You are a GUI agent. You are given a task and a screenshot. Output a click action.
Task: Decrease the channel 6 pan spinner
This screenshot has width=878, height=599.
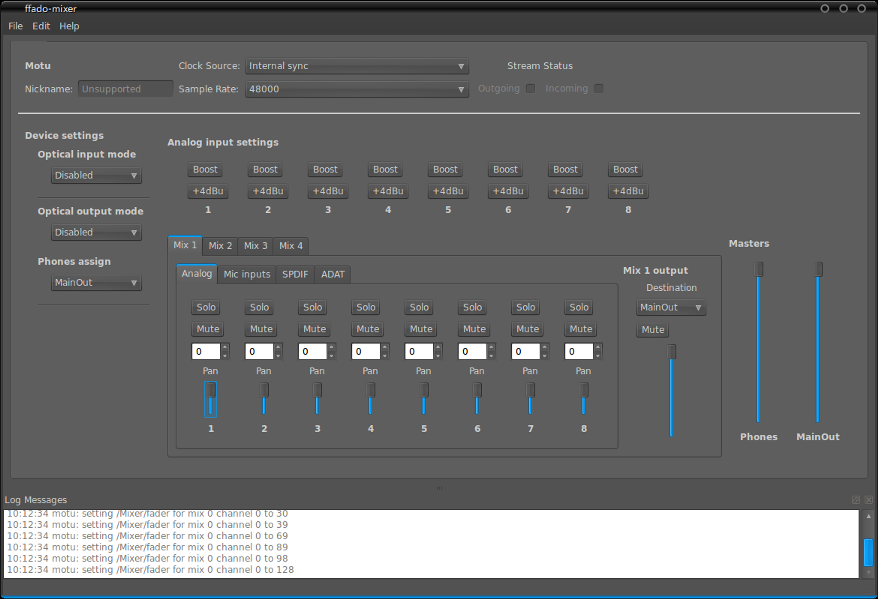(491, 355)
